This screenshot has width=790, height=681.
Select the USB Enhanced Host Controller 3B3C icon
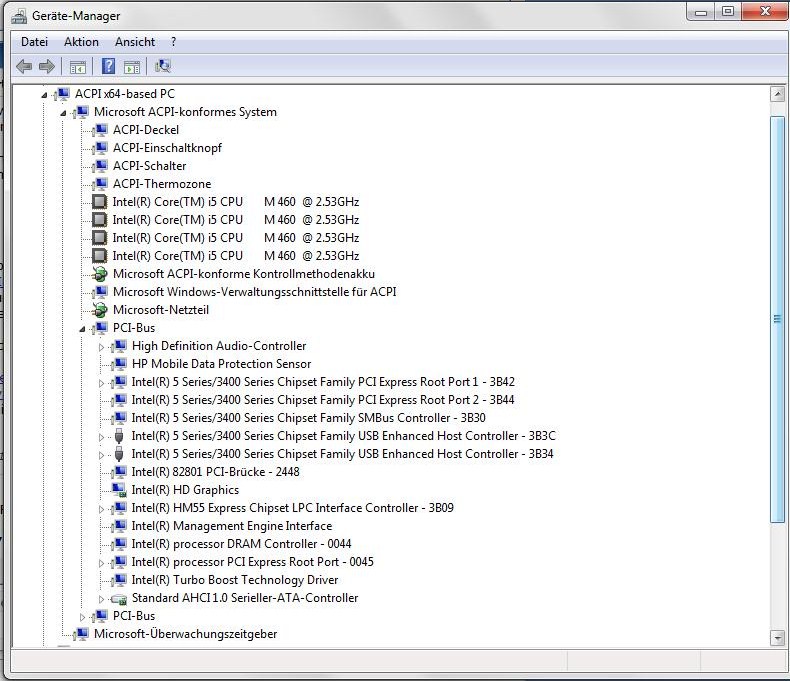(119, 436)
